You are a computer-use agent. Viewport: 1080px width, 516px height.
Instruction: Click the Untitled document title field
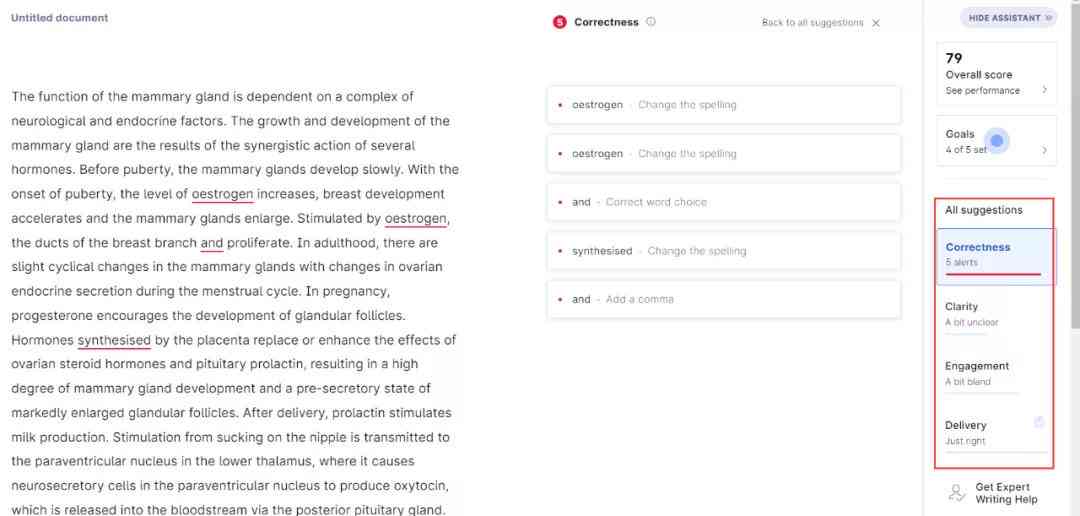coord(59,18)
